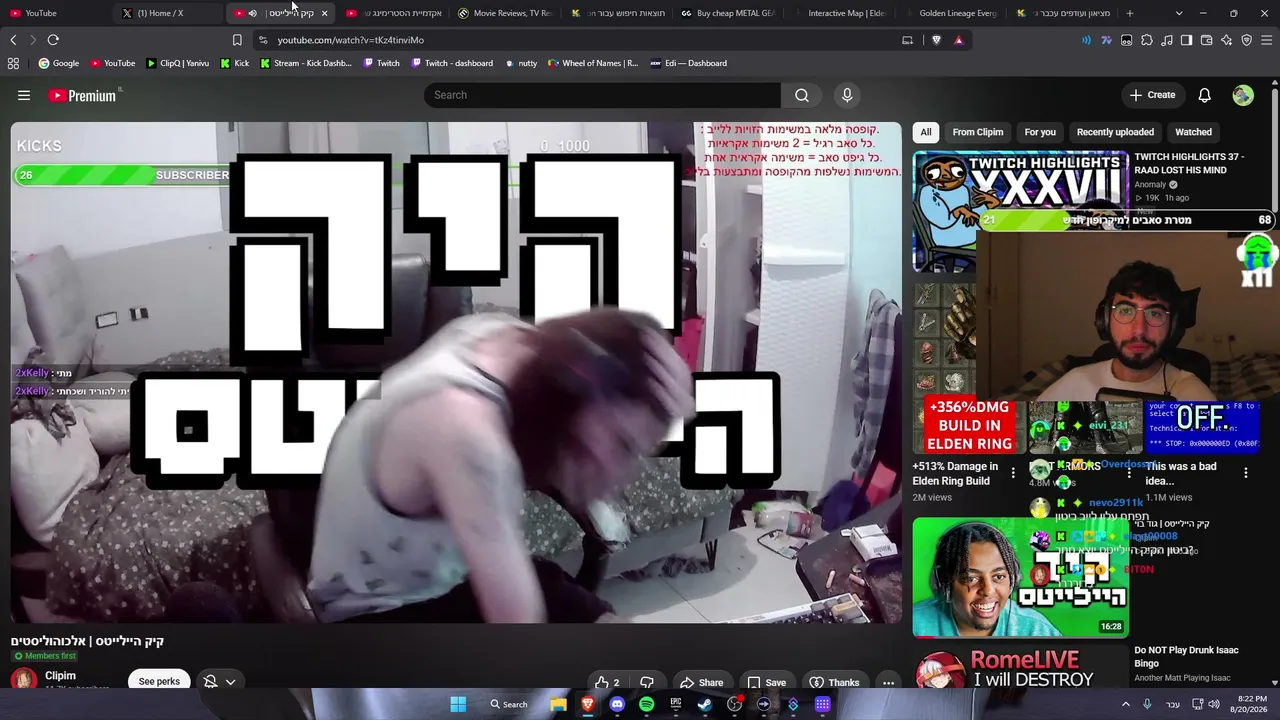The width and height of the screenshot is (1280, 720).
Task: Click the 'See perks' button
Action: click(159, 681)
